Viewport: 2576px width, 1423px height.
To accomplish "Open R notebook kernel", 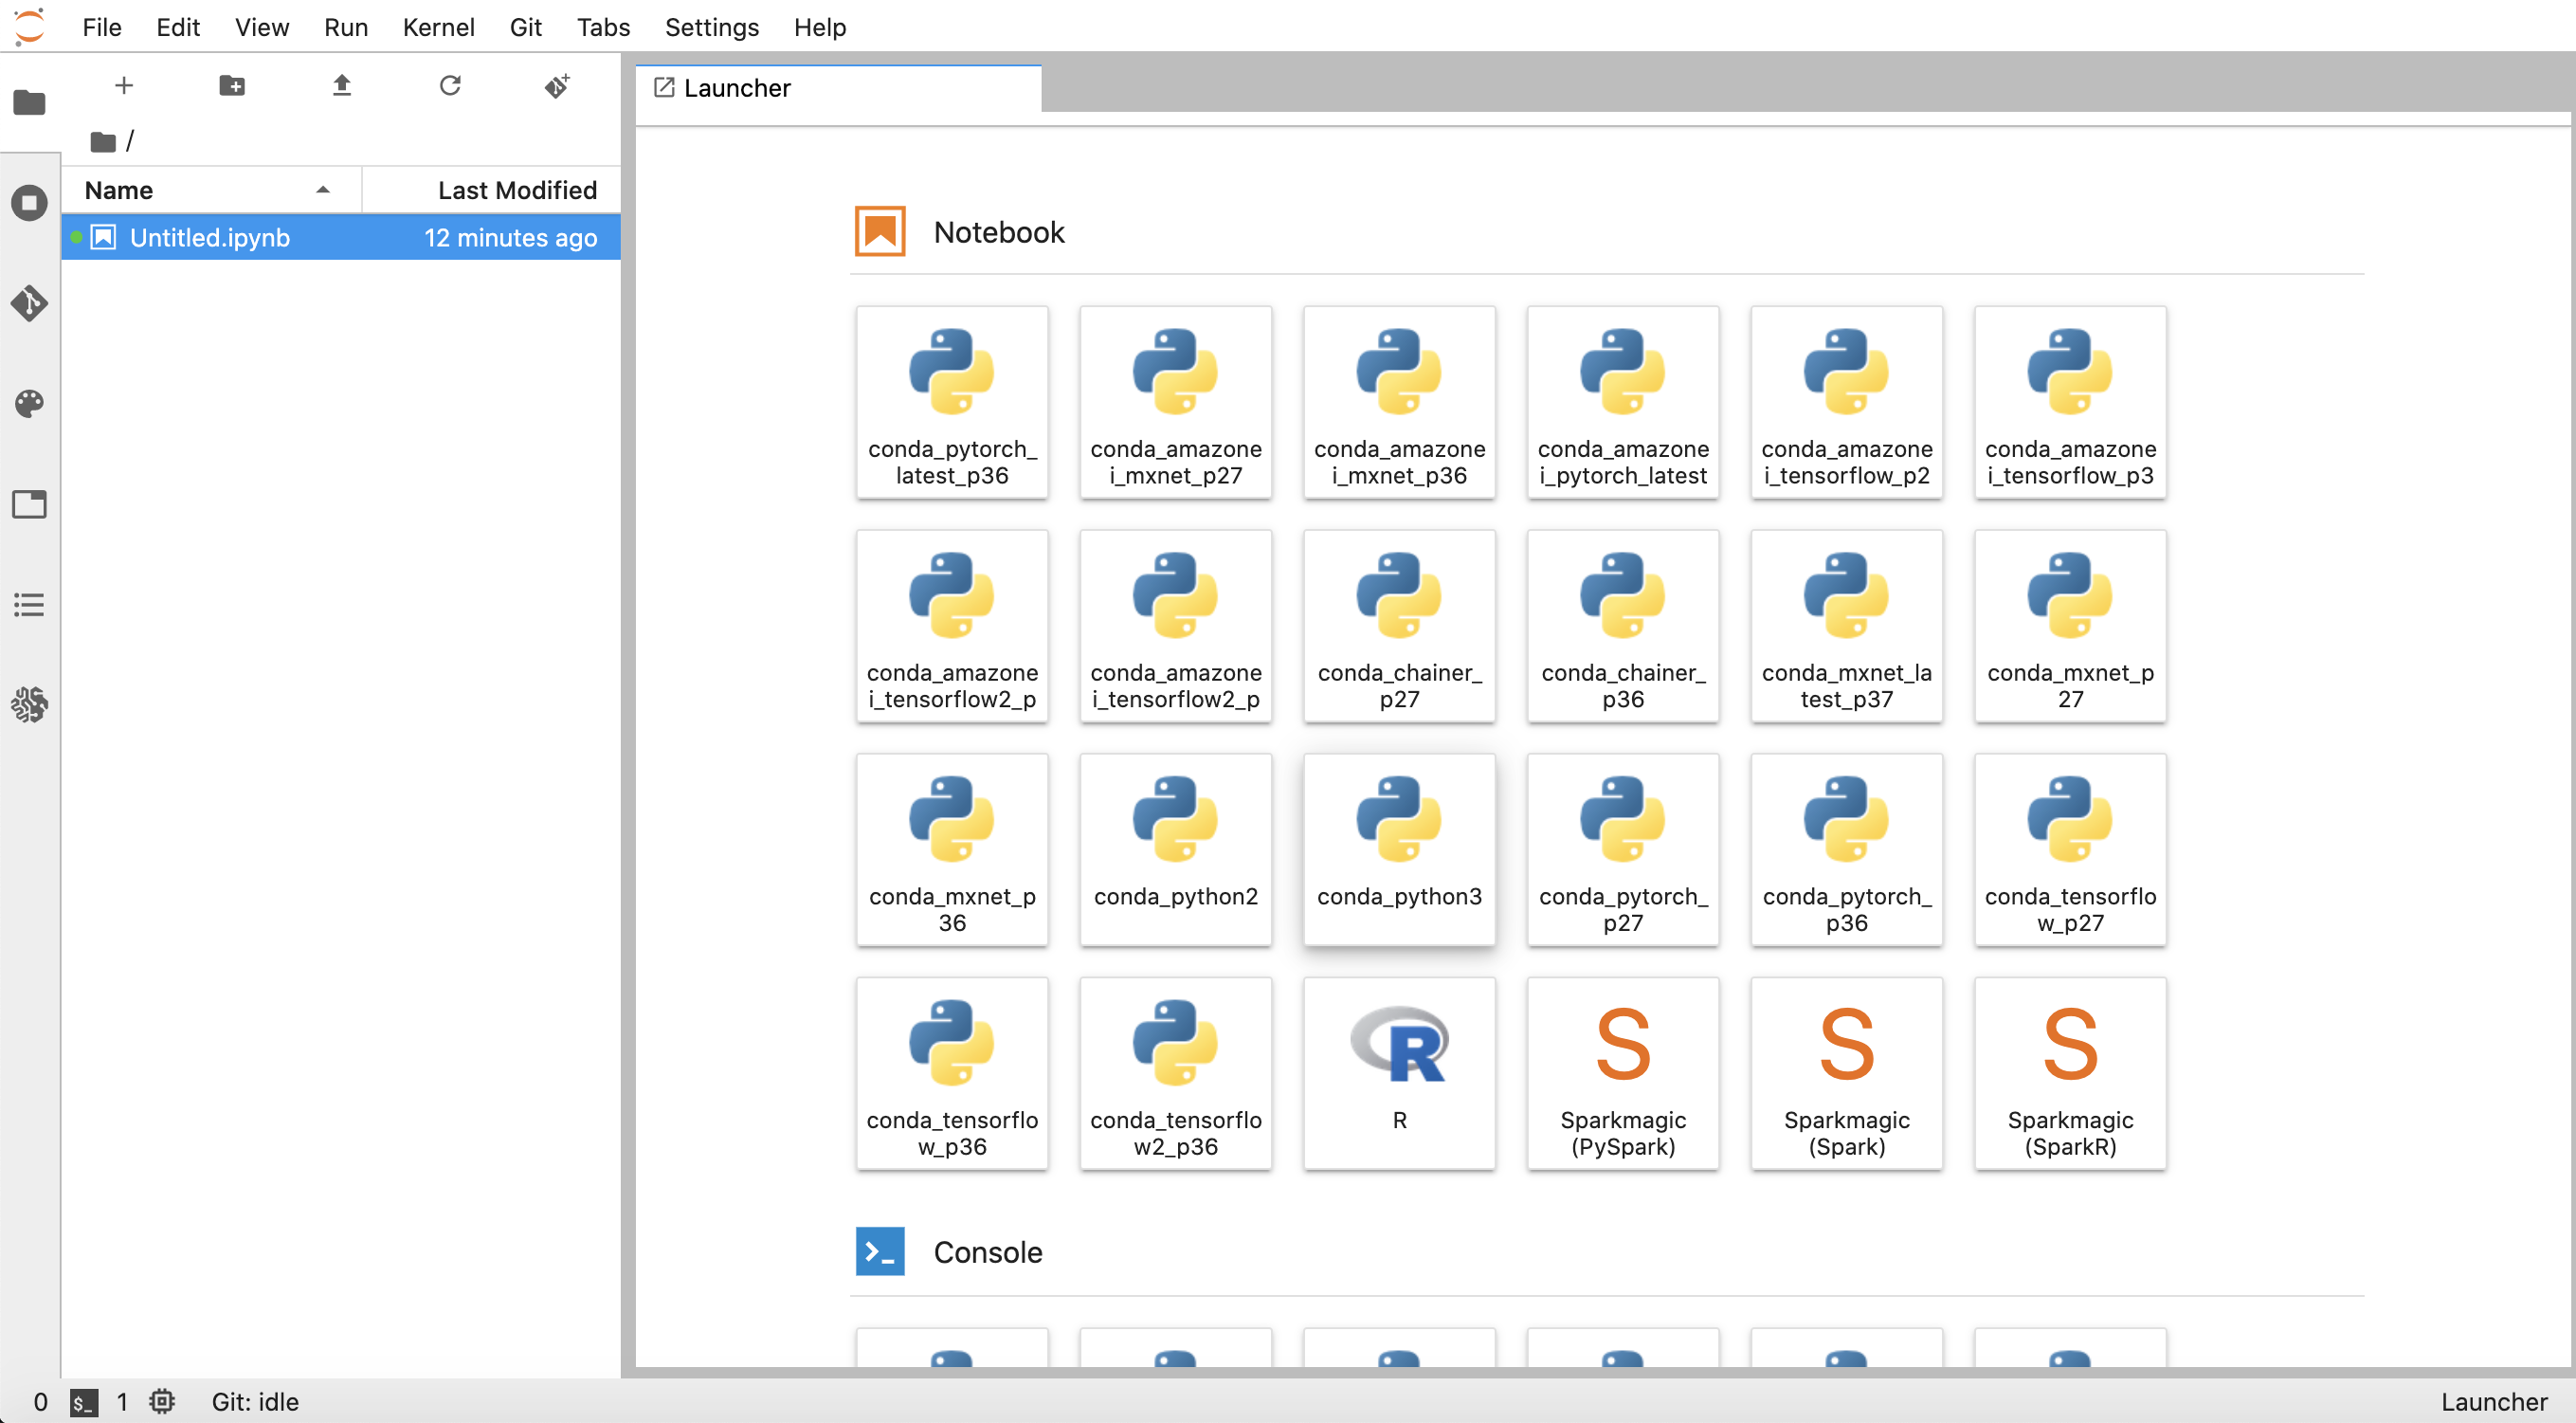I will coord(1399,1072).
